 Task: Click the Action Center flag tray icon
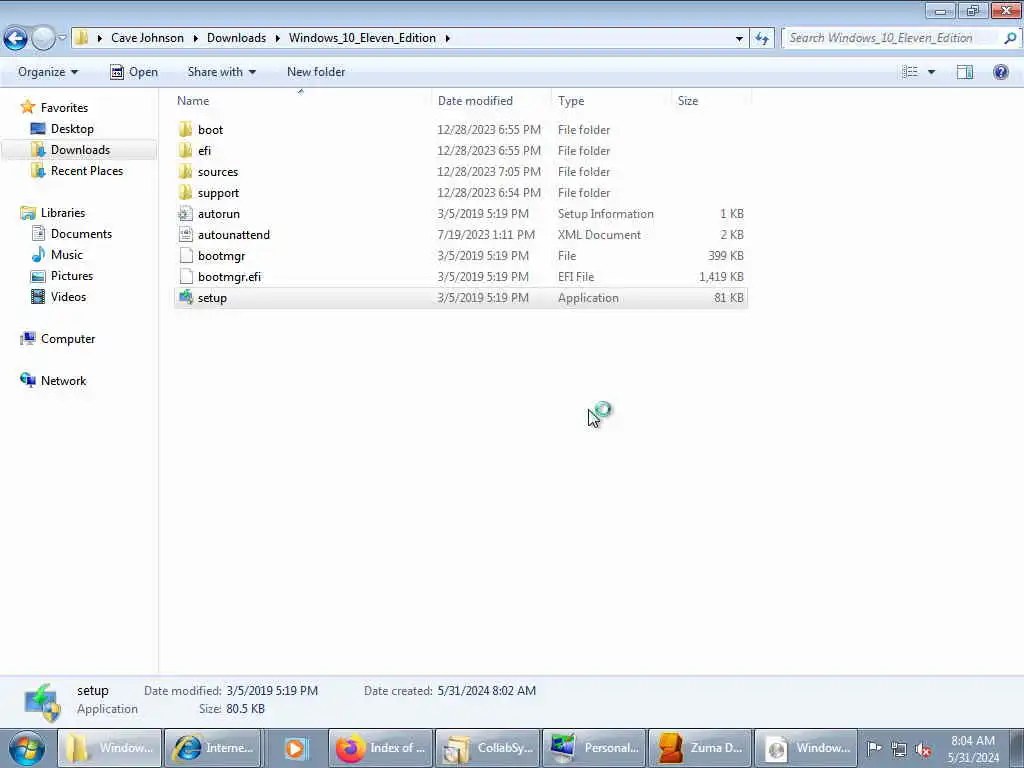click(874, 748)
